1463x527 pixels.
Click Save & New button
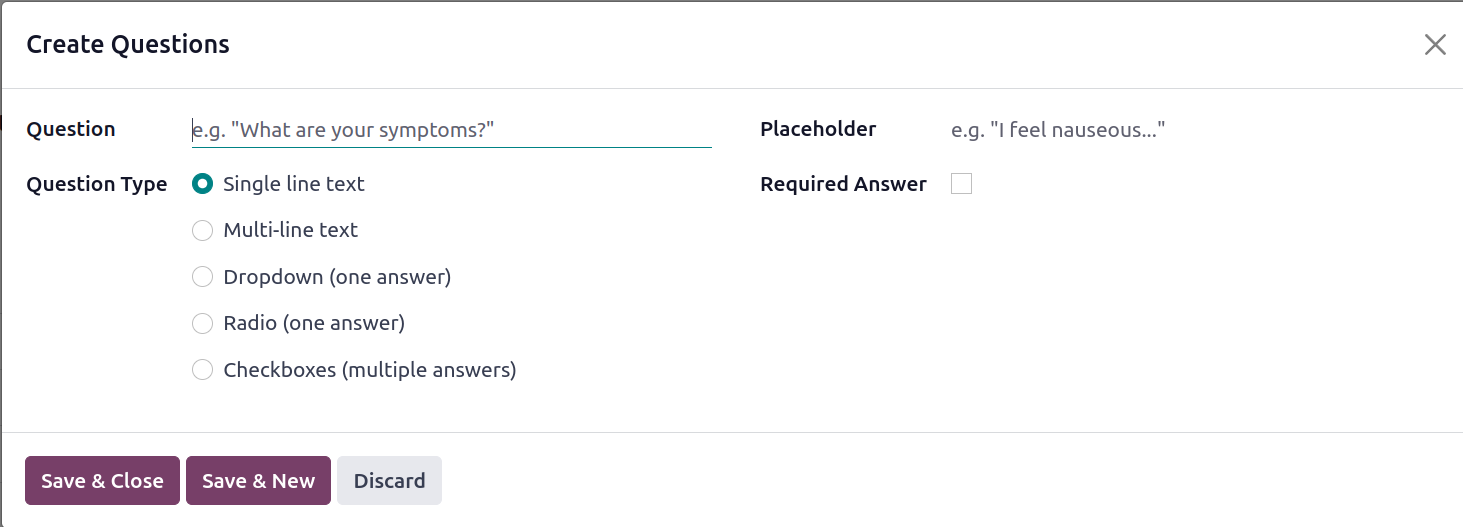pyautogui.click(x=258, y=481)
